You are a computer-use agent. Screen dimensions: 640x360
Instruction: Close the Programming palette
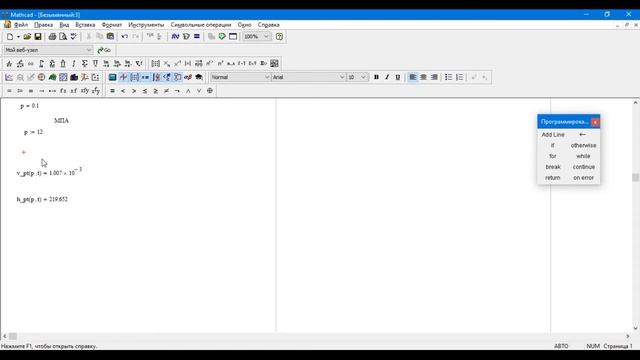coord(595,122)
